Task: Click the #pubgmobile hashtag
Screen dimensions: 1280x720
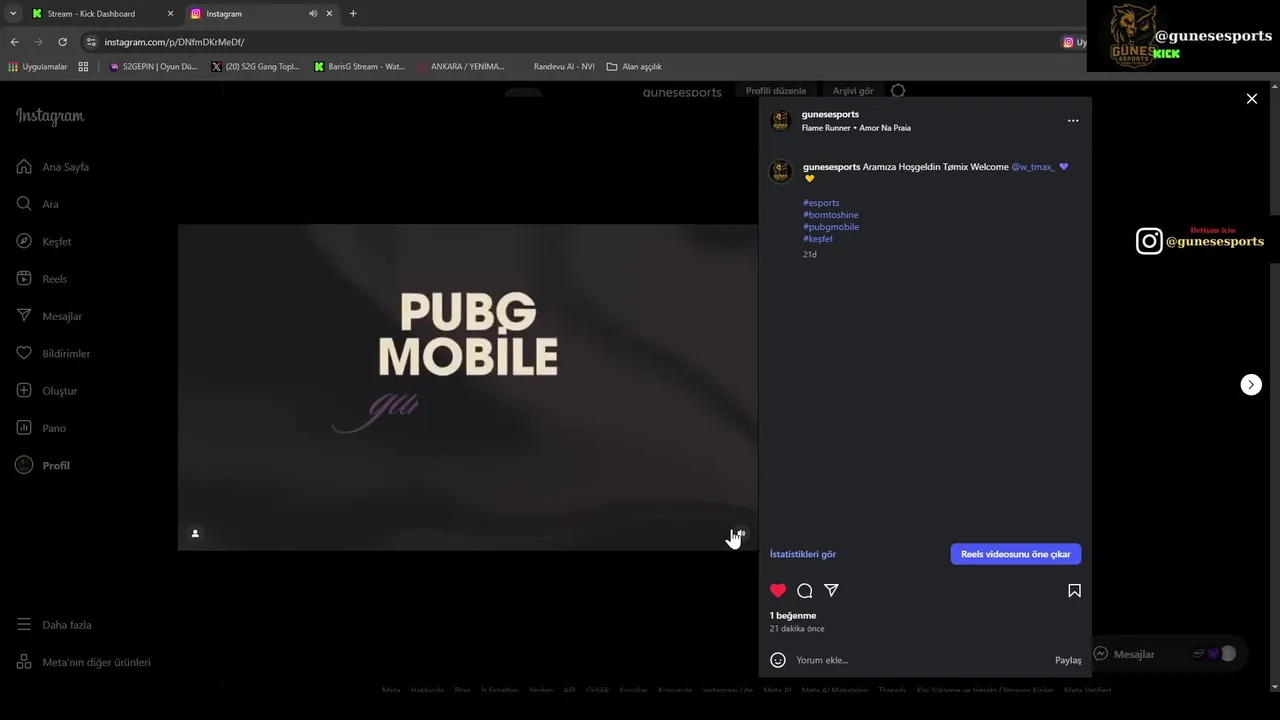Action: [x=830, y=227]
